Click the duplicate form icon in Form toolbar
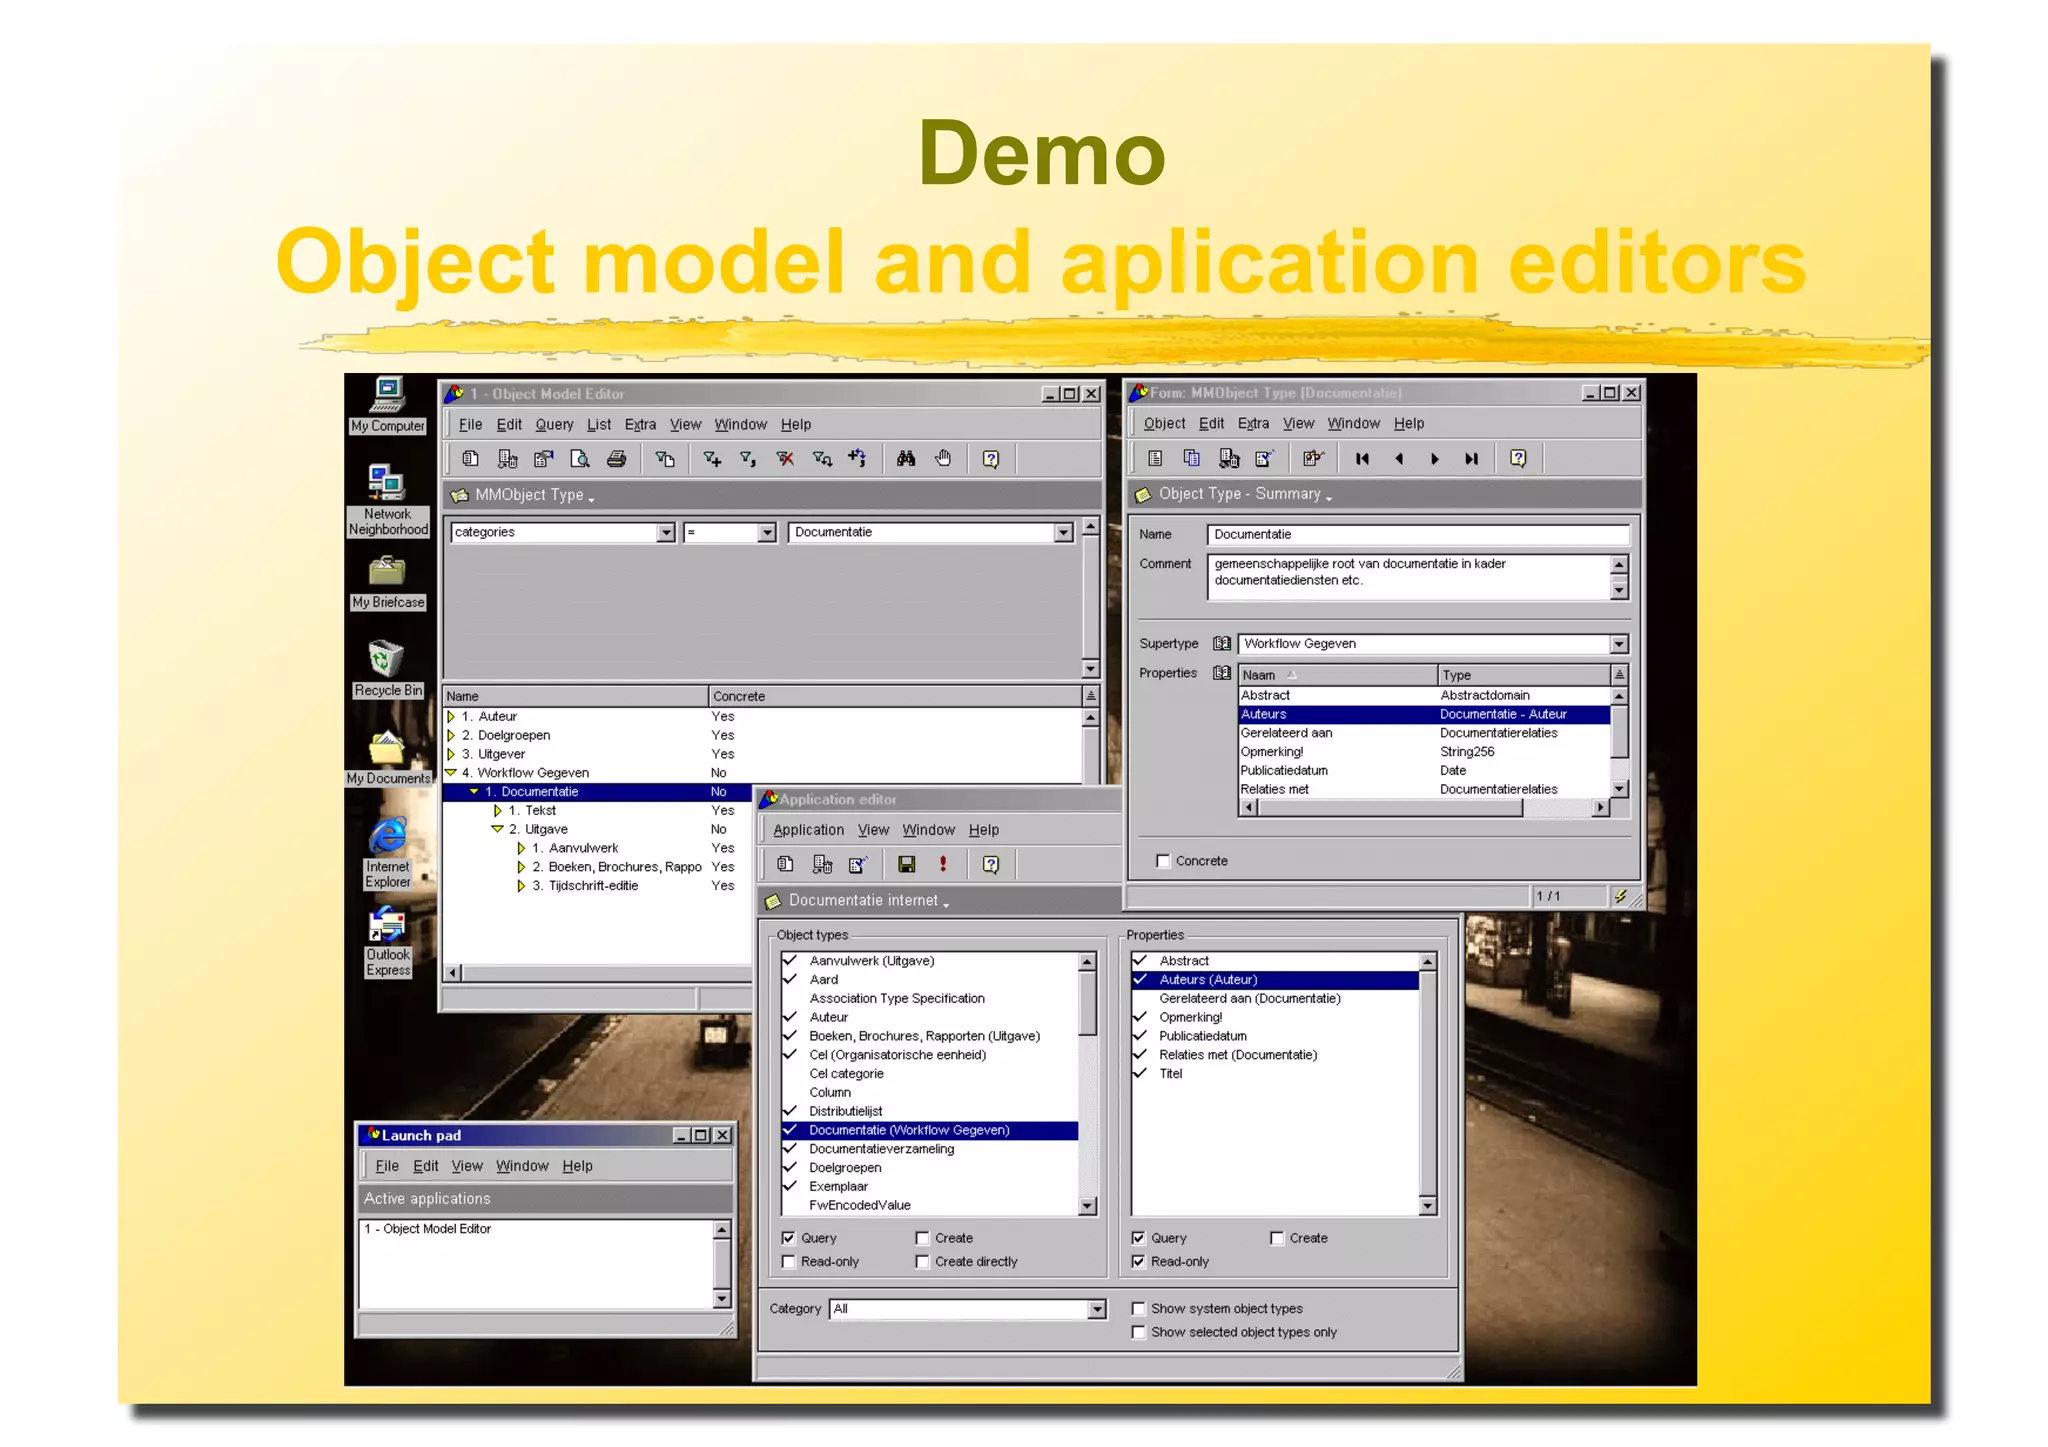Screen dimensions: 2048x1447 [1191, 459]
